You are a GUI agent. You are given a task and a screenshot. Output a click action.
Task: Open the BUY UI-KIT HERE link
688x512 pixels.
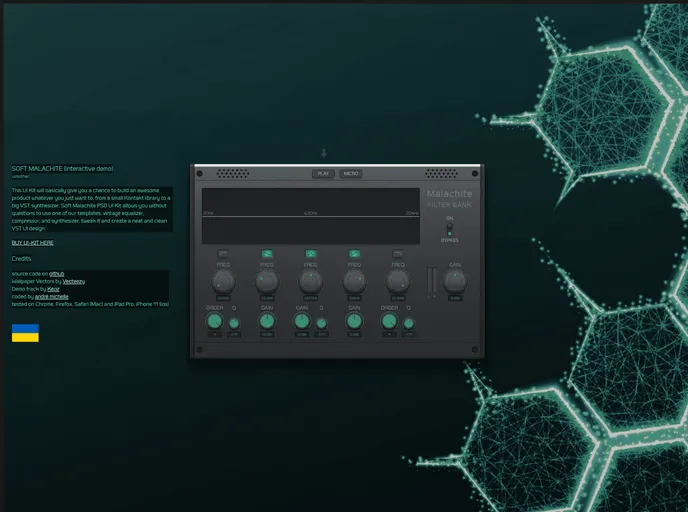tap(33, 243)
